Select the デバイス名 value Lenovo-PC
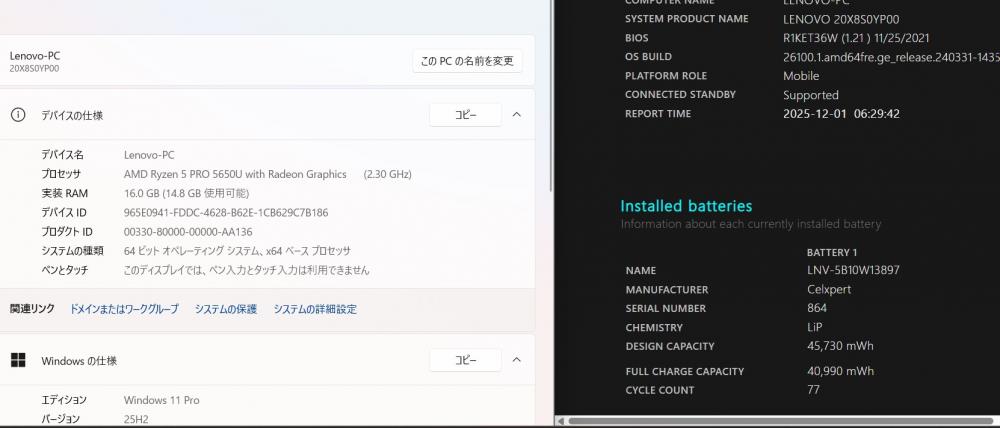 (x=149, y=155)
